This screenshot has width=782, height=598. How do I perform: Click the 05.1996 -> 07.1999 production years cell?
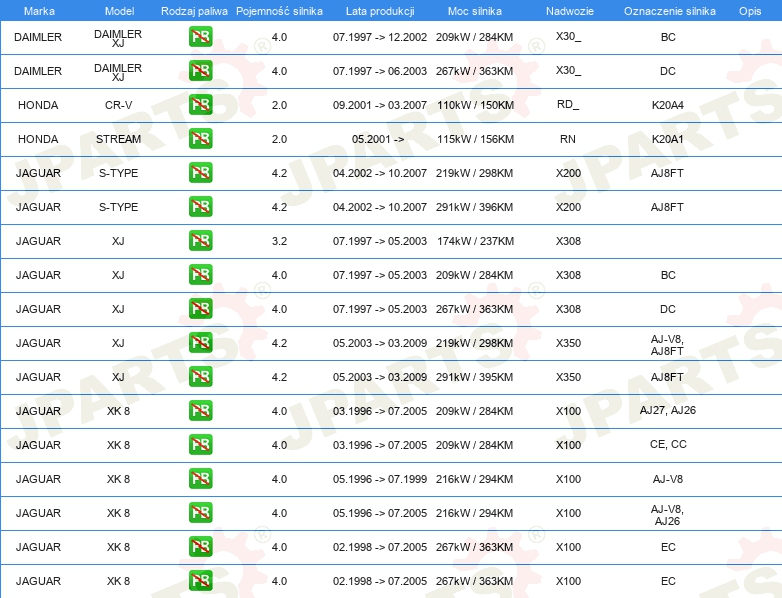[x=380, y=479]
